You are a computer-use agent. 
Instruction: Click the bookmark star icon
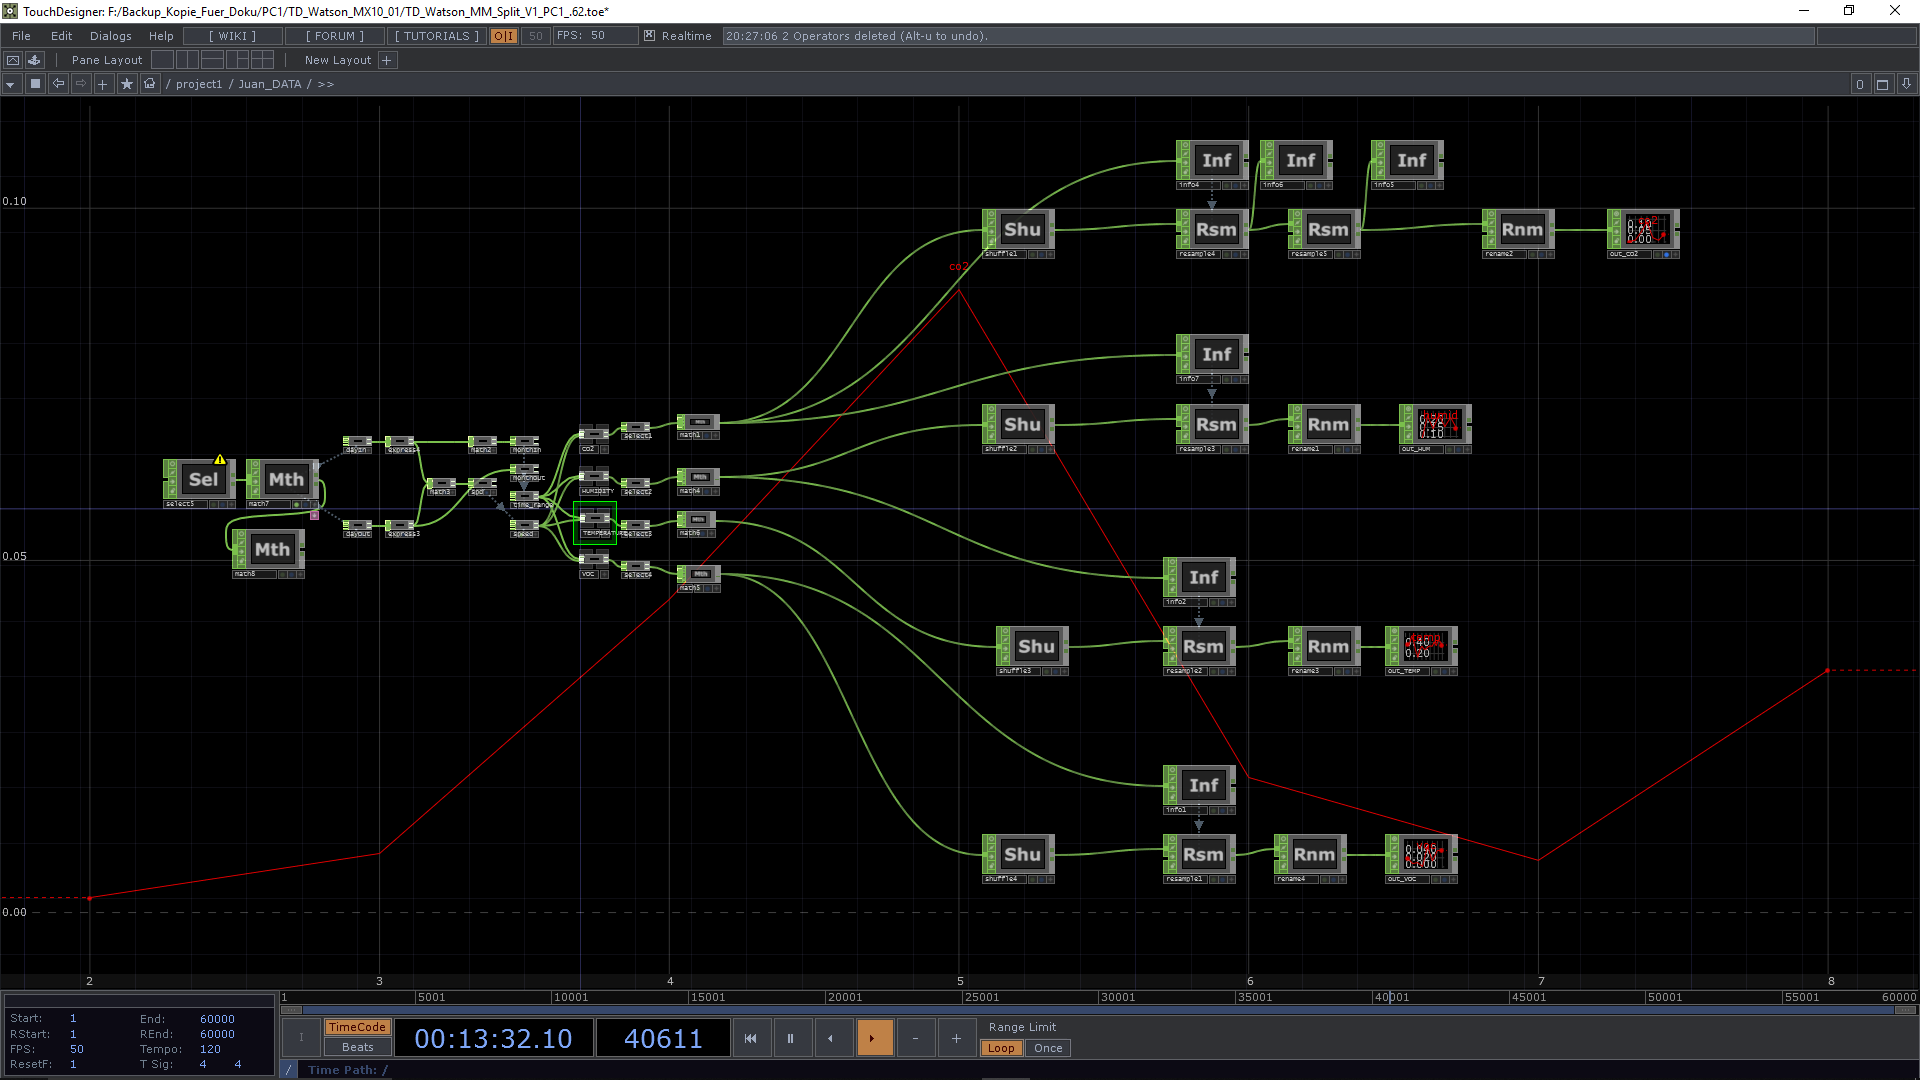126,84
